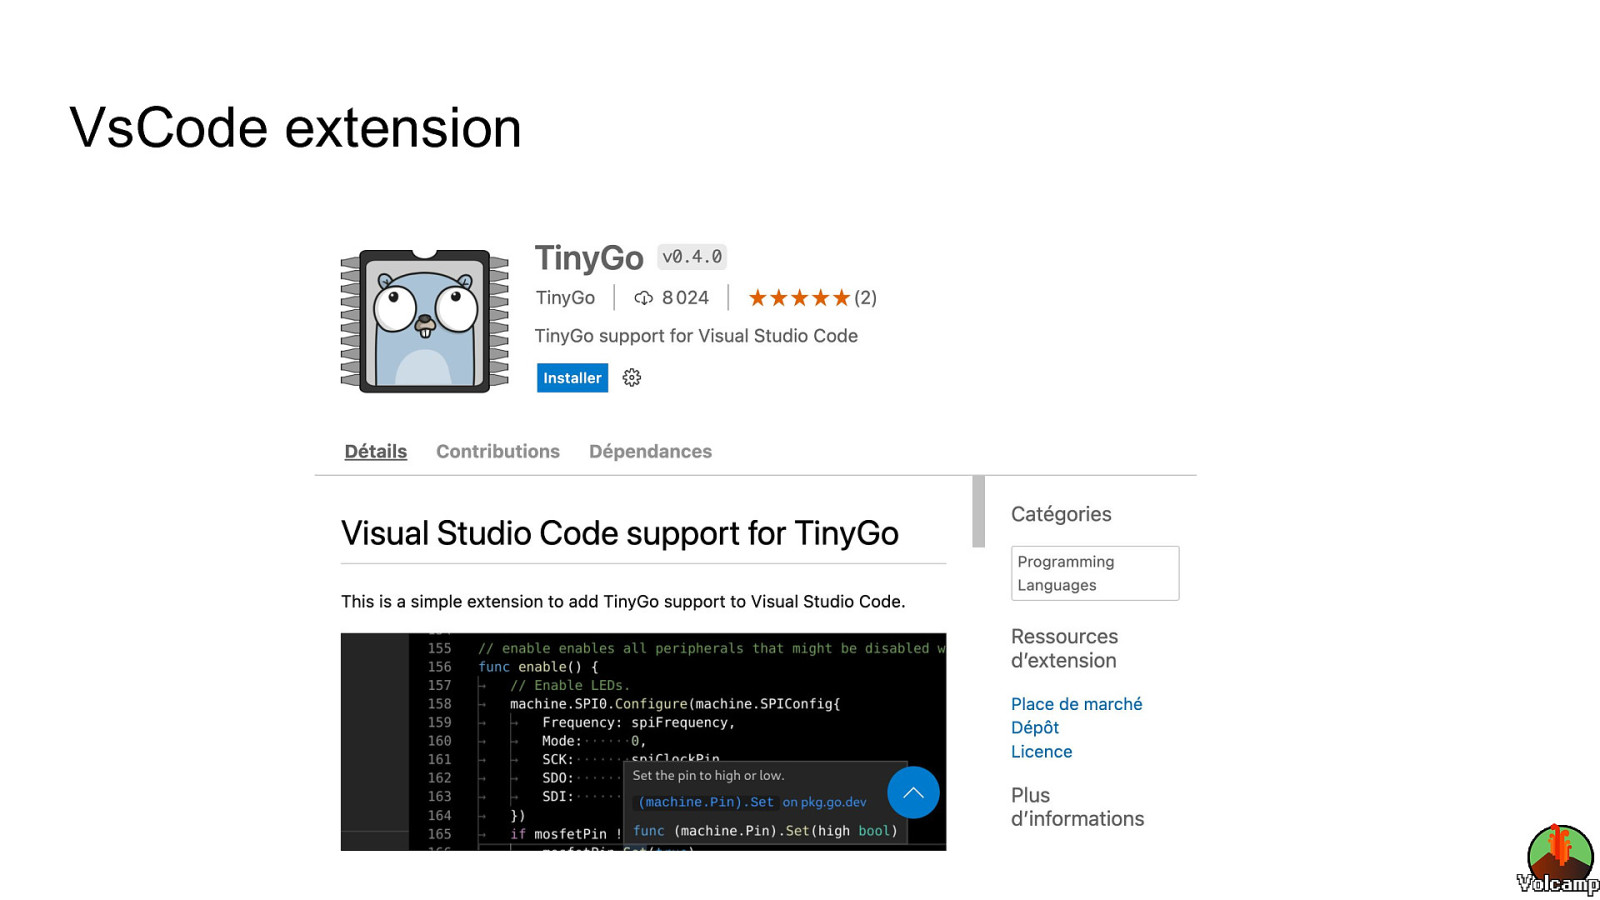
Task: Click the 'on pkg.go.dev' link in tooltip
Action: pyautogui.click(x=824, y=802)
